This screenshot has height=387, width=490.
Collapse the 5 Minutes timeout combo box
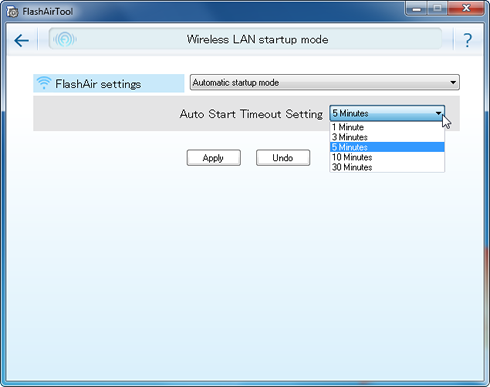(387, 113)
